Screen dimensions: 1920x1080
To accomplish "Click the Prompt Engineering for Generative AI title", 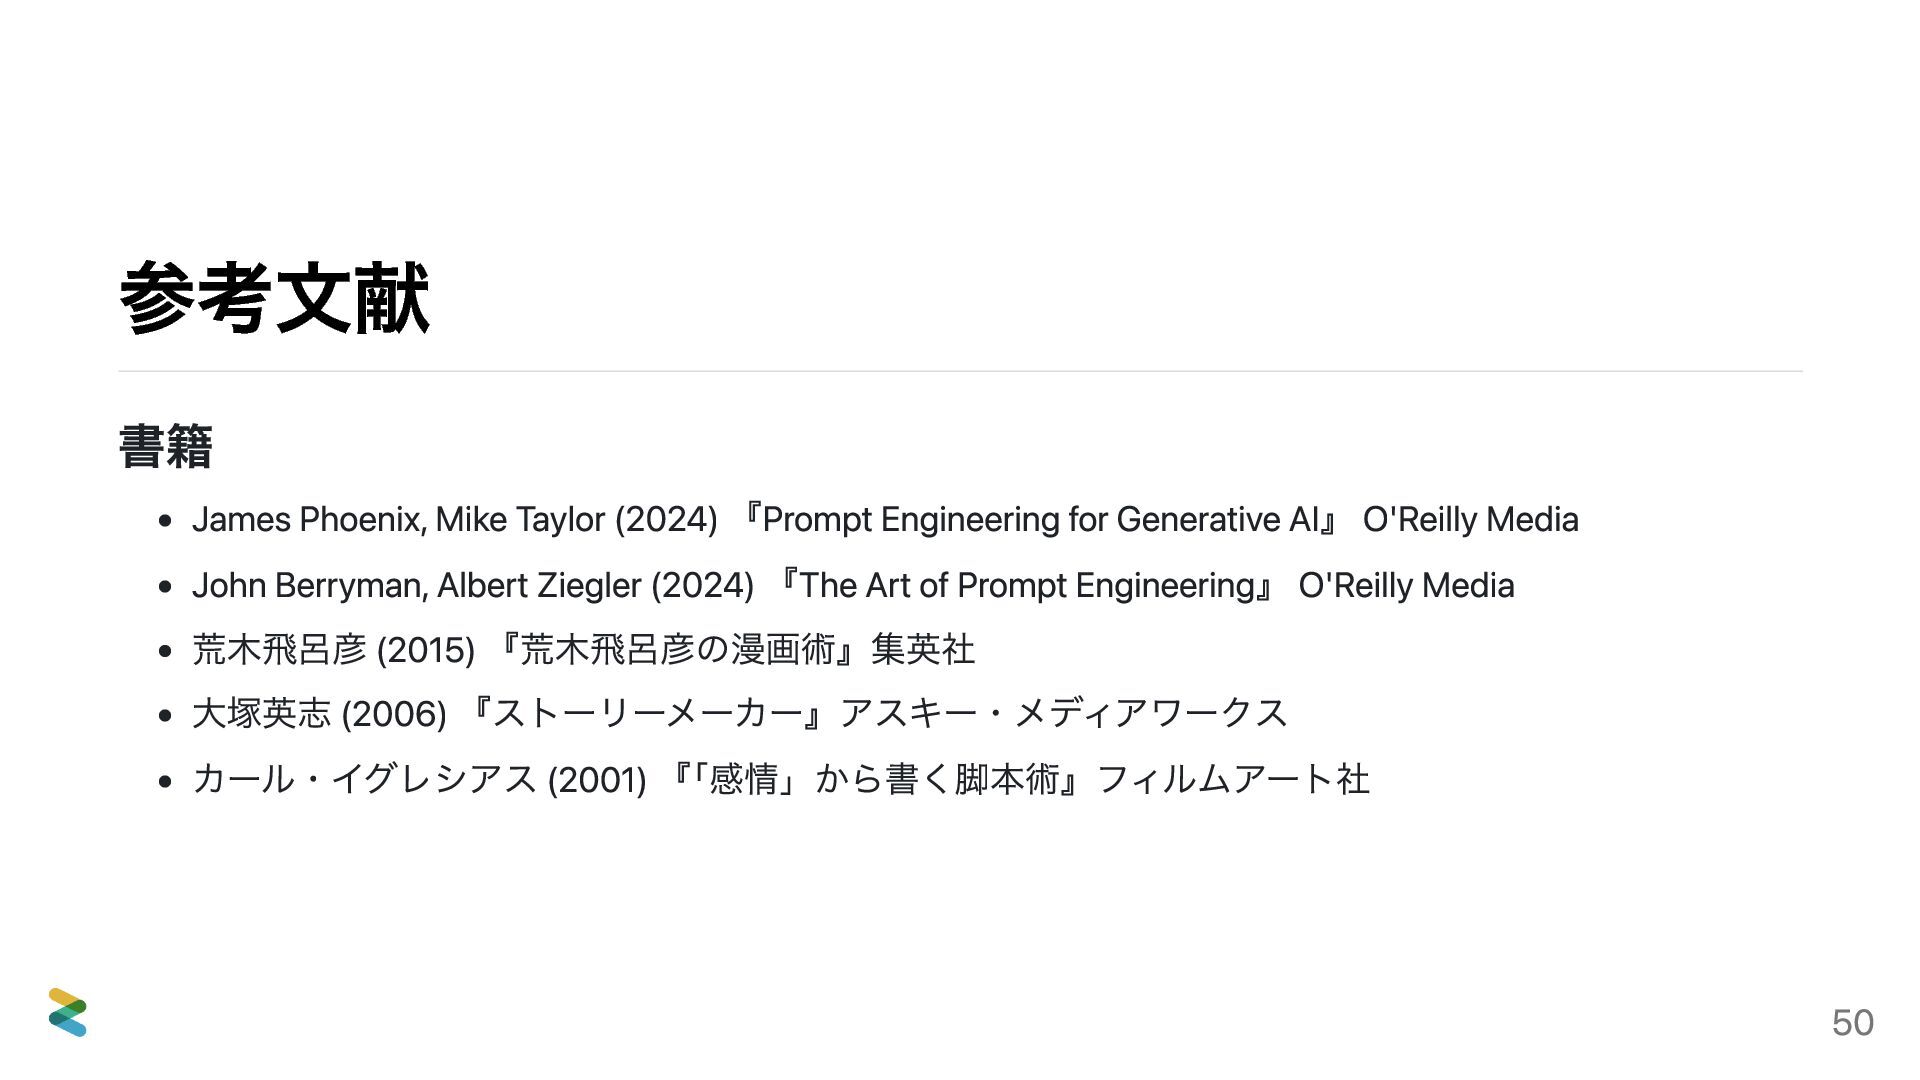I will tap(1040, 520).
